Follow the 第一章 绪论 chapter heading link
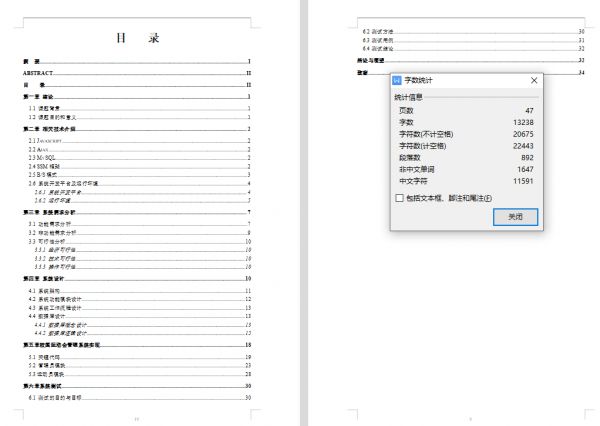The height and width of the screenshot is (426, 600). (42, 96)
